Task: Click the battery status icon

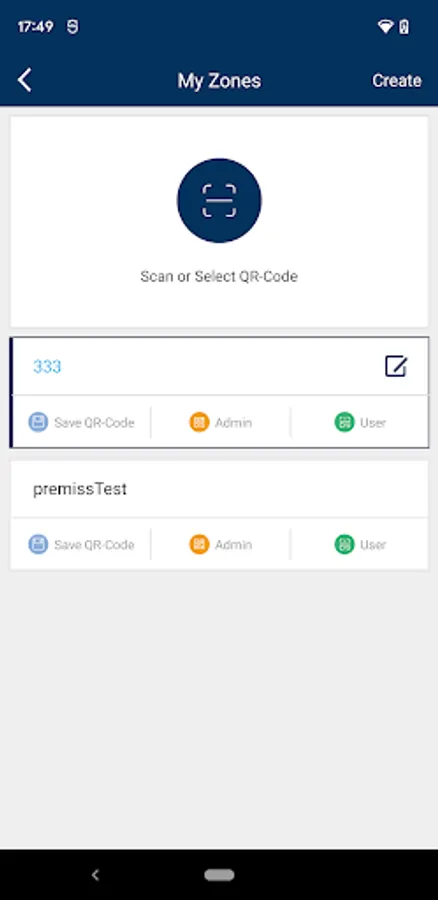Action: (404, 26)
